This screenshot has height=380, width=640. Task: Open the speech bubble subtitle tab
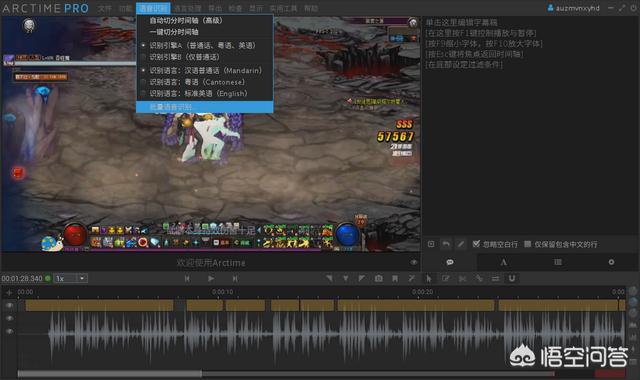[x=450, y=262]
